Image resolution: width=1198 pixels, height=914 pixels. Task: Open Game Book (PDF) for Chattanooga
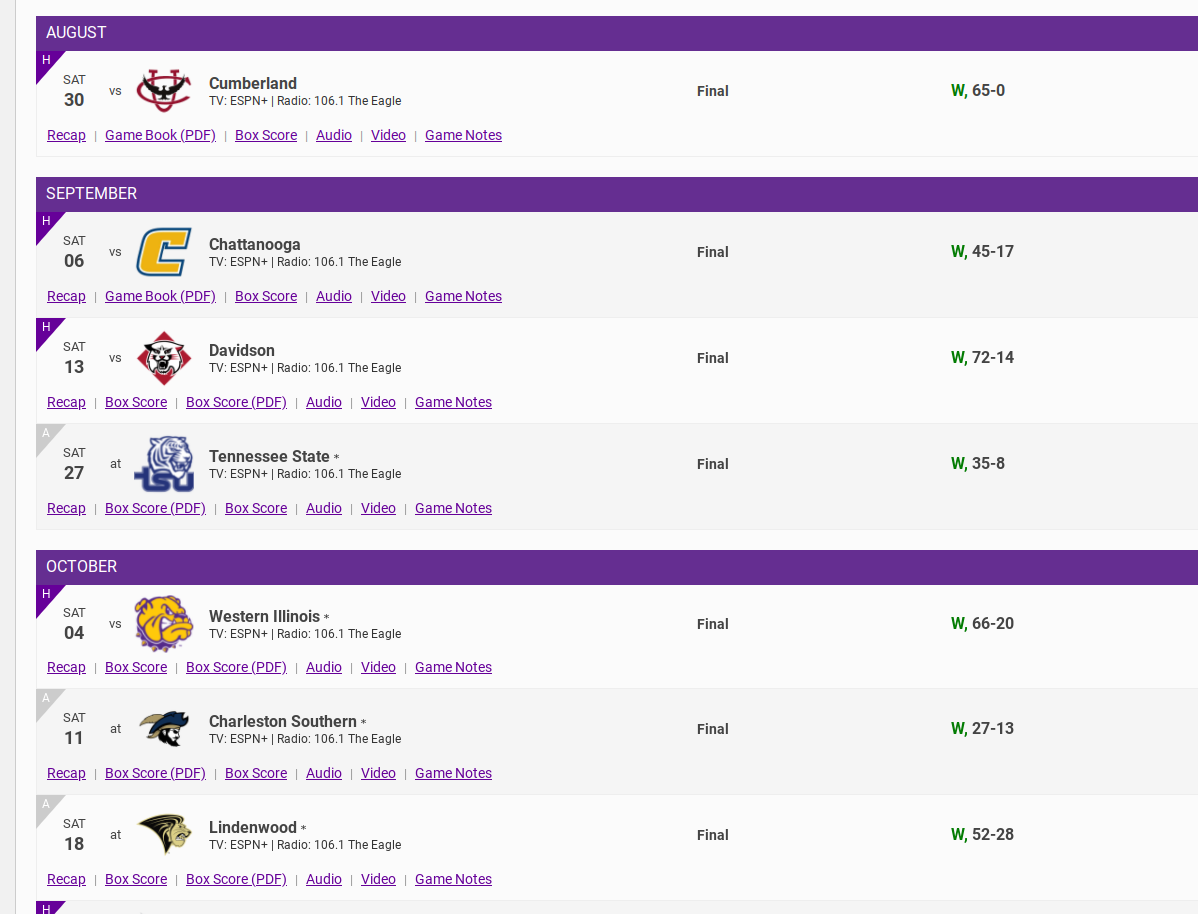(160, 296)
